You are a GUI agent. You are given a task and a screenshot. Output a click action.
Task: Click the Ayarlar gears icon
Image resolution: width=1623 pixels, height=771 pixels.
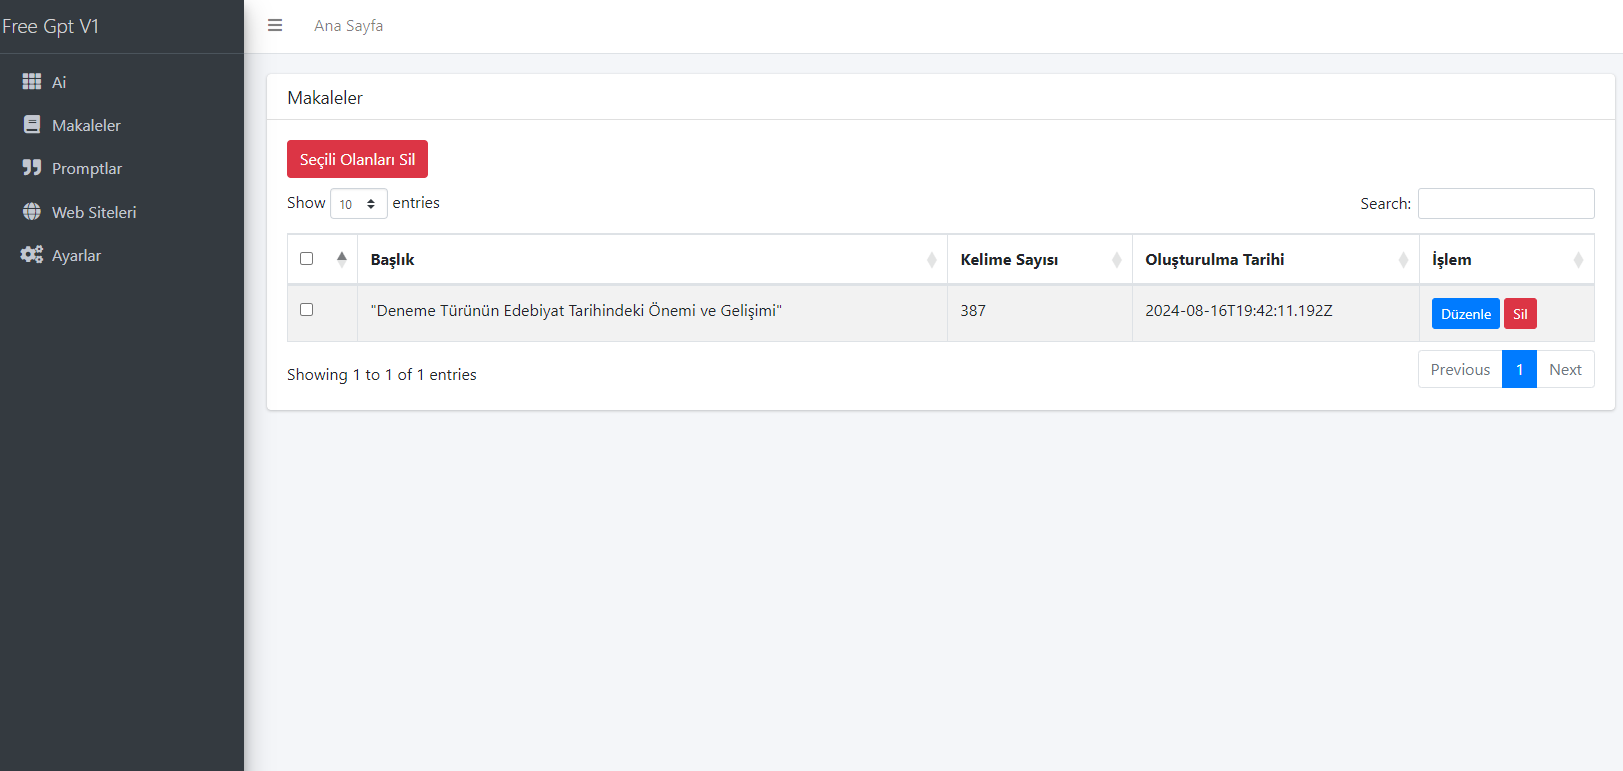point(32,255)
